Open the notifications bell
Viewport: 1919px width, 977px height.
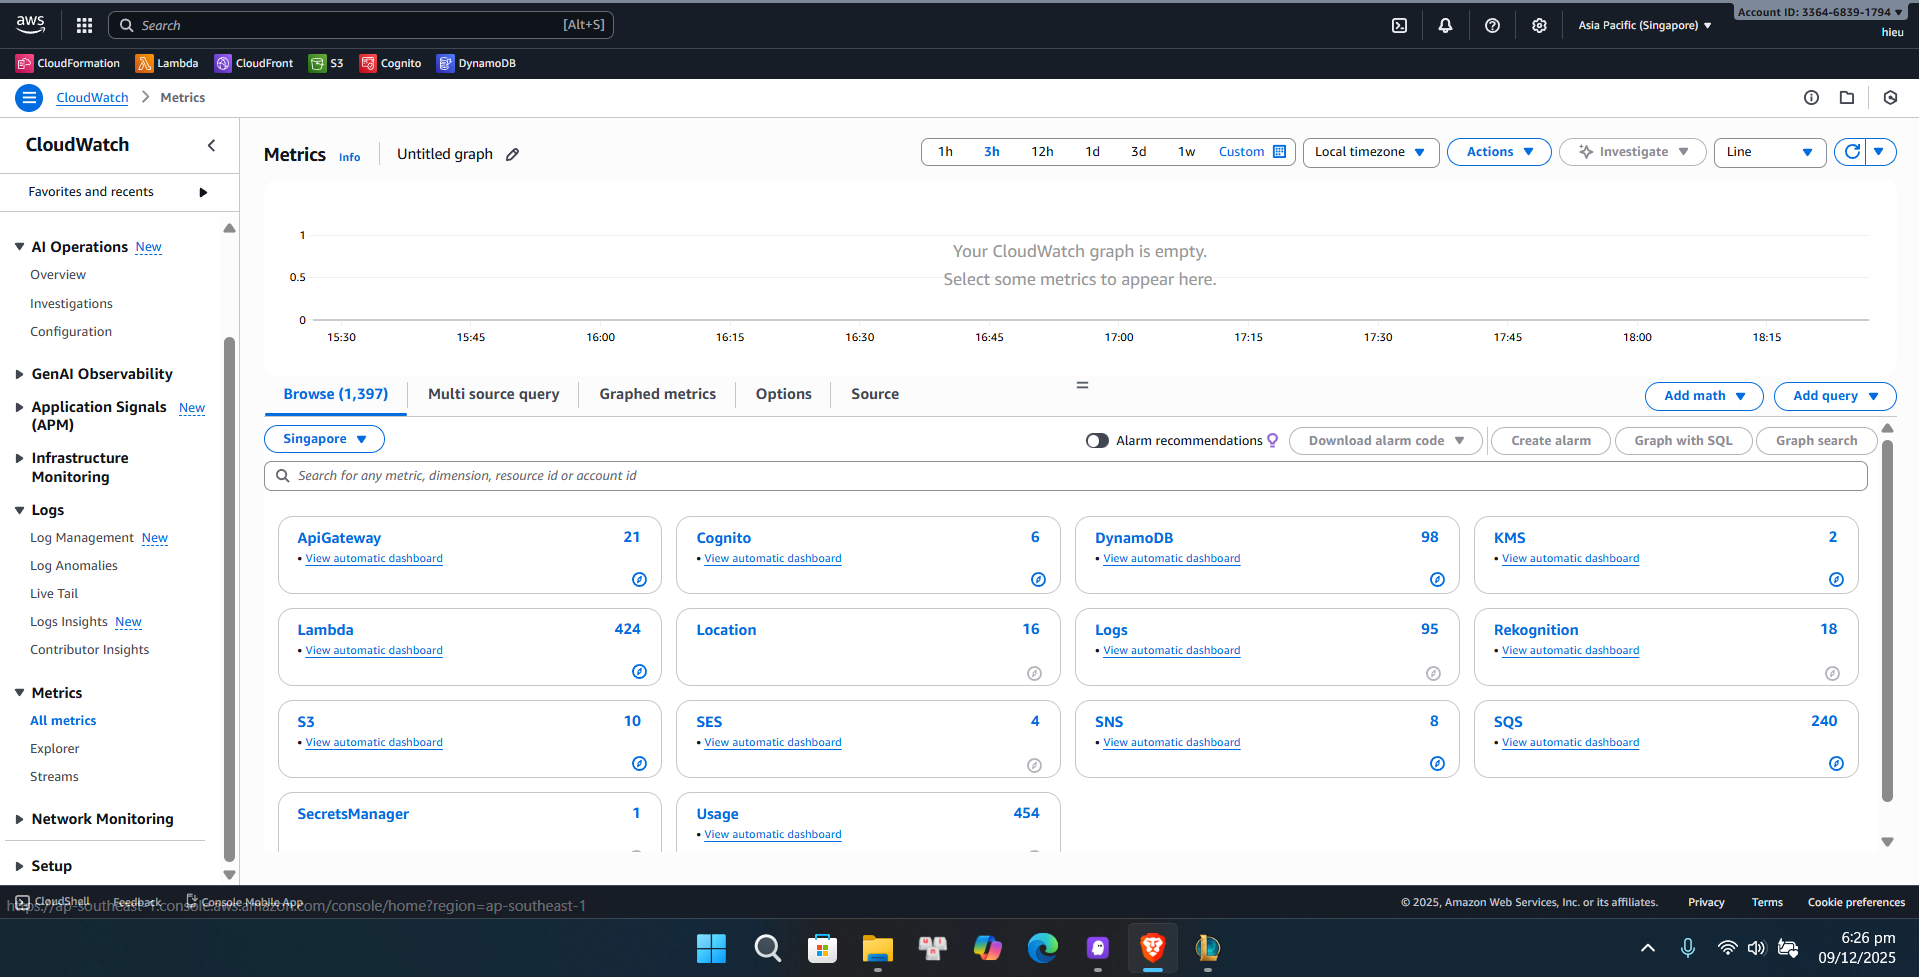point(1445,25)
